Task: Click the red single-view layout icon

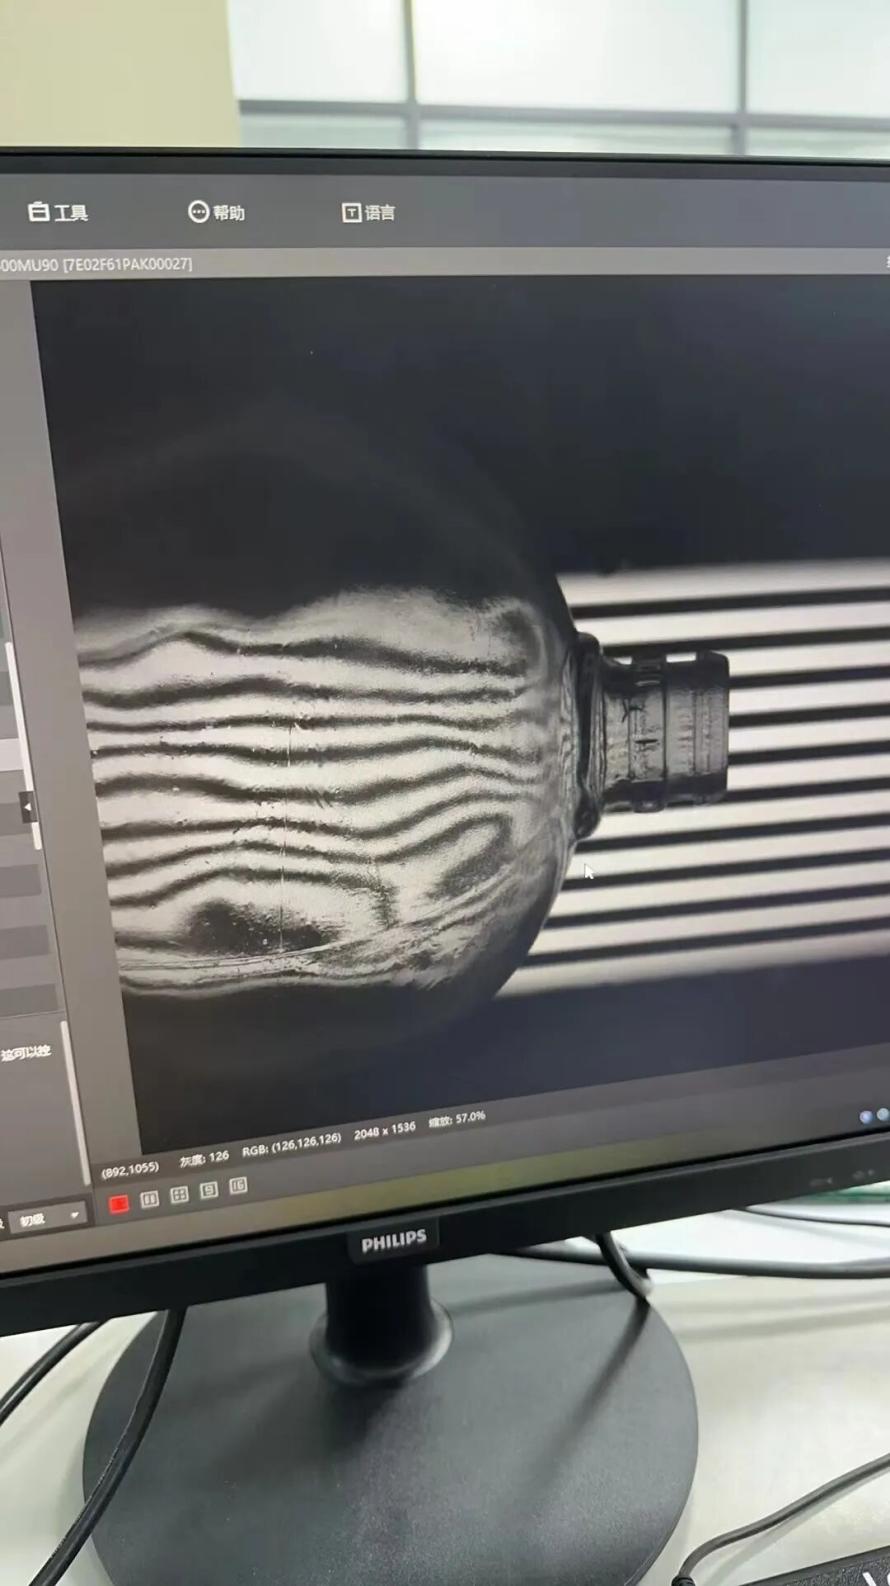Action: point(119,1203)
